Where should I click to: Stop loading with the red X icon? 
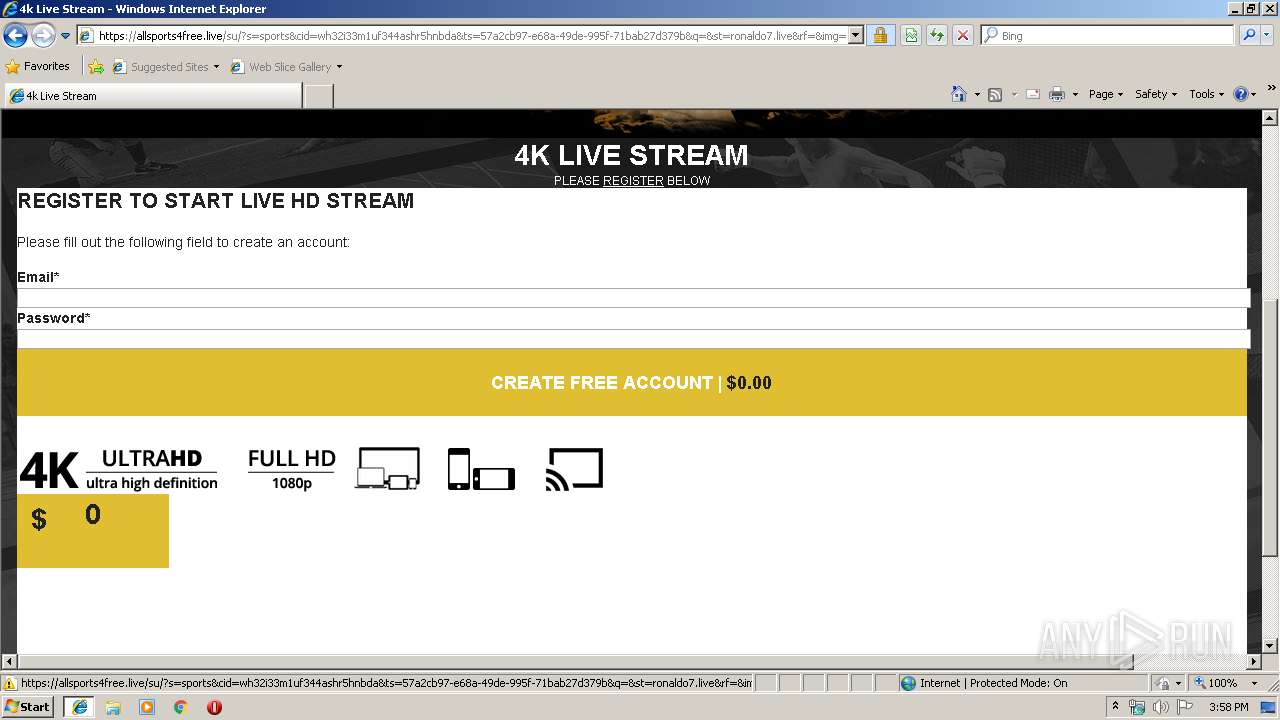click(x=962, y=36)
